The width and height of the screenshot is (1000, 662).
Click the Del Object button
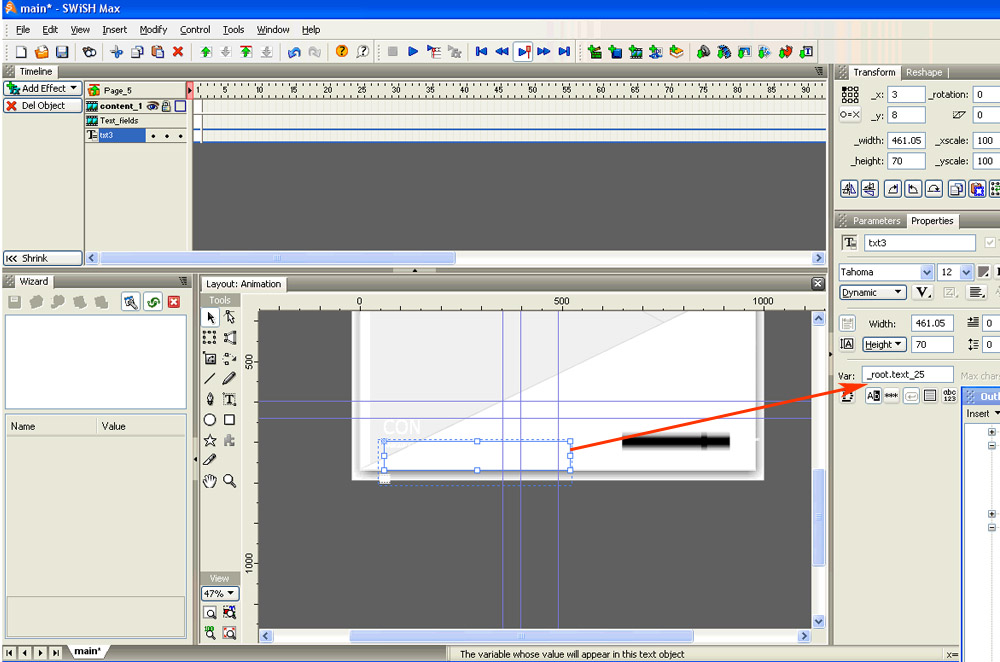pyautogui.click(x=42, y=105)
